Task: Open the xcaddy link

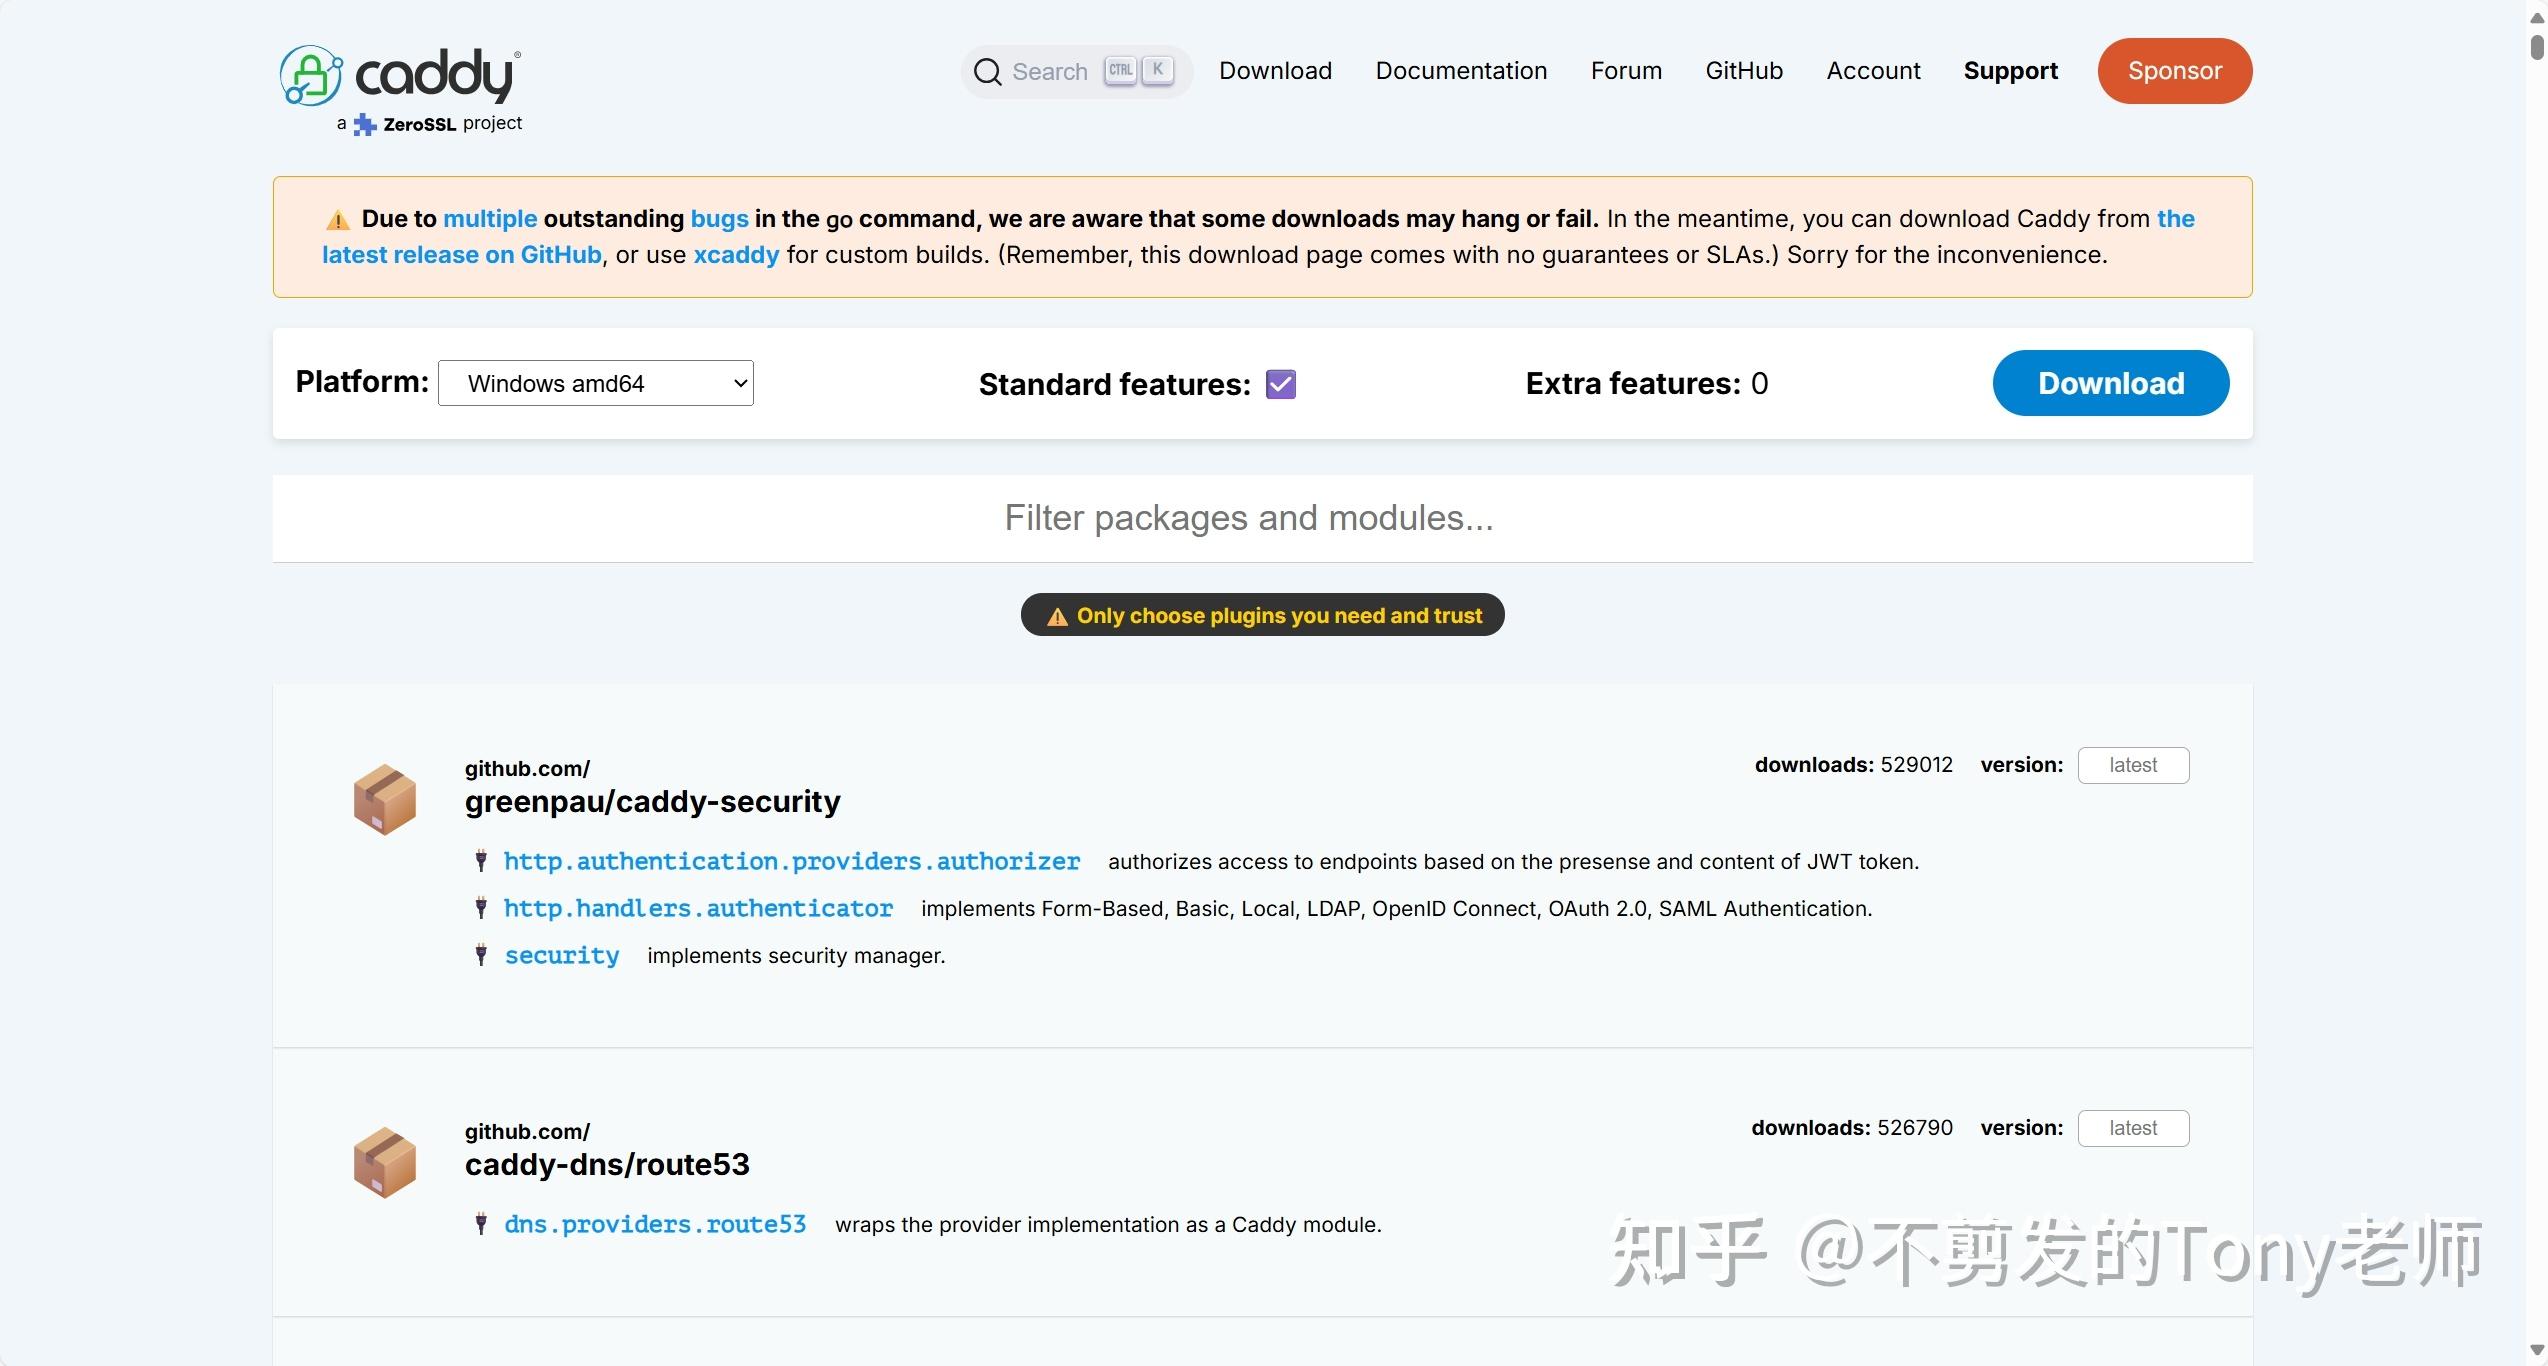Action: [x=736, y=255]
